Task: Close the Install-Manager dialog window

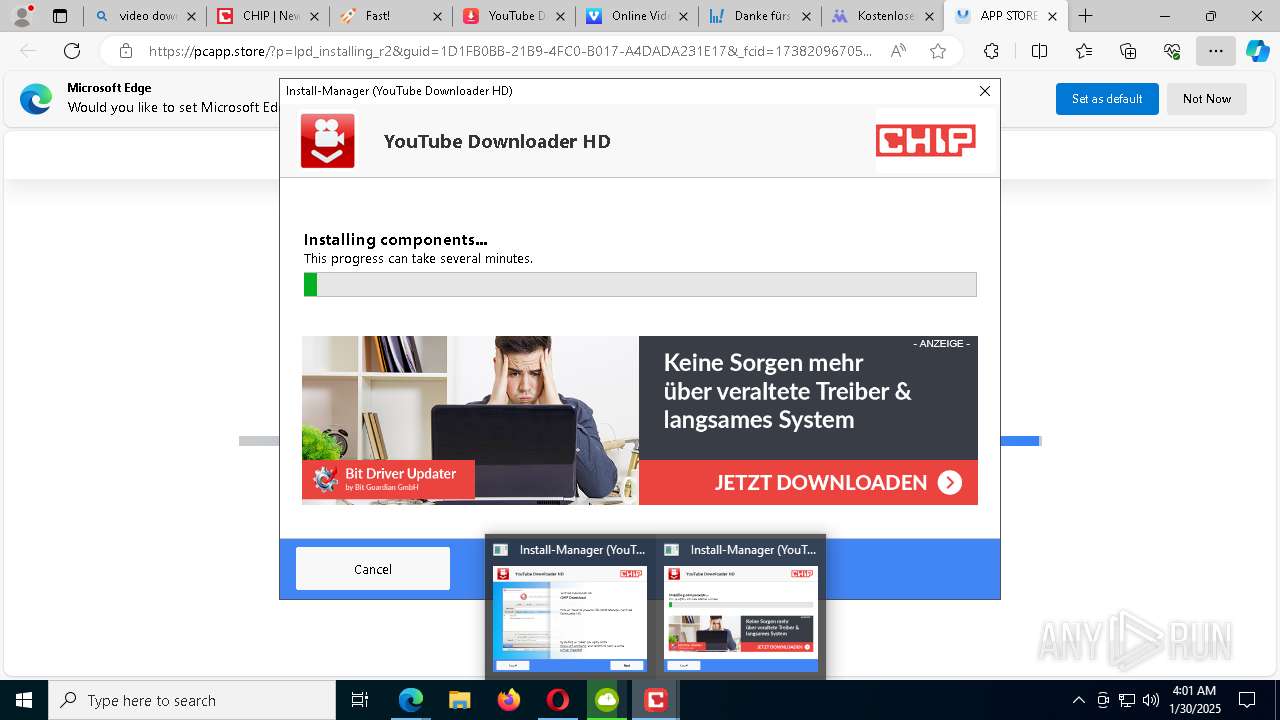Action: [985, 91]
